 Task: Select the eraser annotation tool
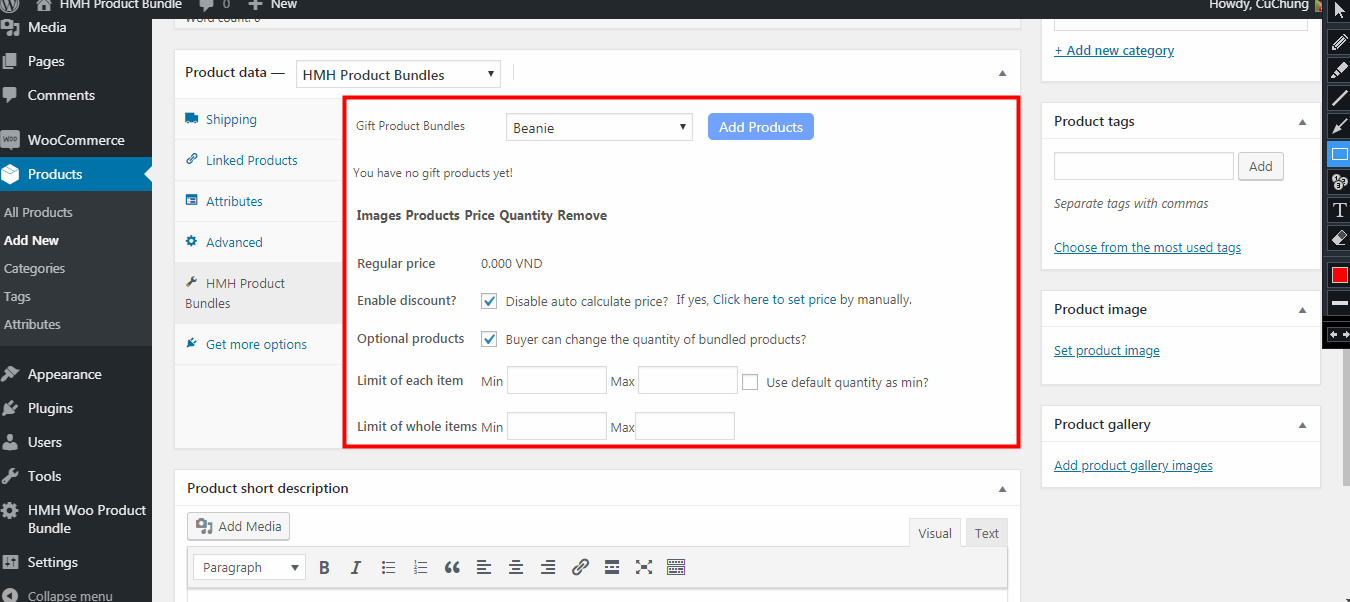coord(1340,238)
